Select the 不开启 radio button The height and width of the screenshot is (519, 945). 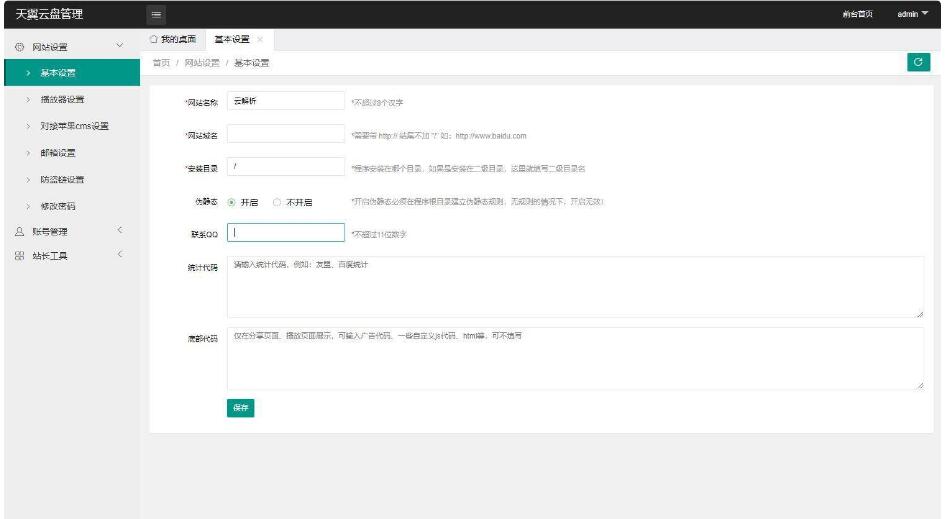coord(278,201)
